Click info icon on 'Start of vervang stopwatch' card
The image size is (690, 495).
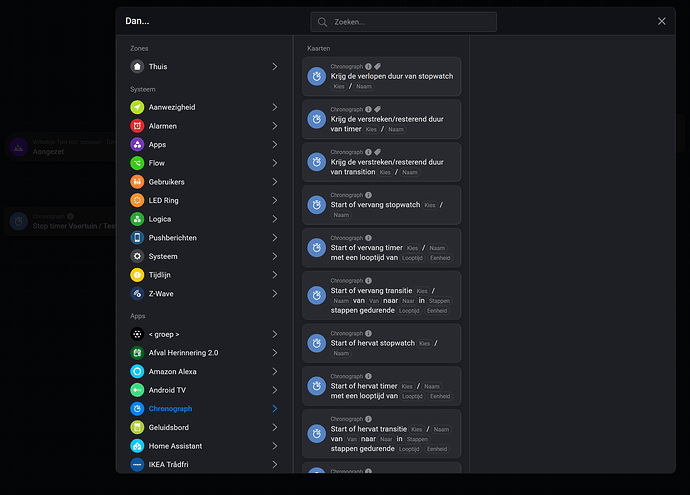click(x=368, y=195)
